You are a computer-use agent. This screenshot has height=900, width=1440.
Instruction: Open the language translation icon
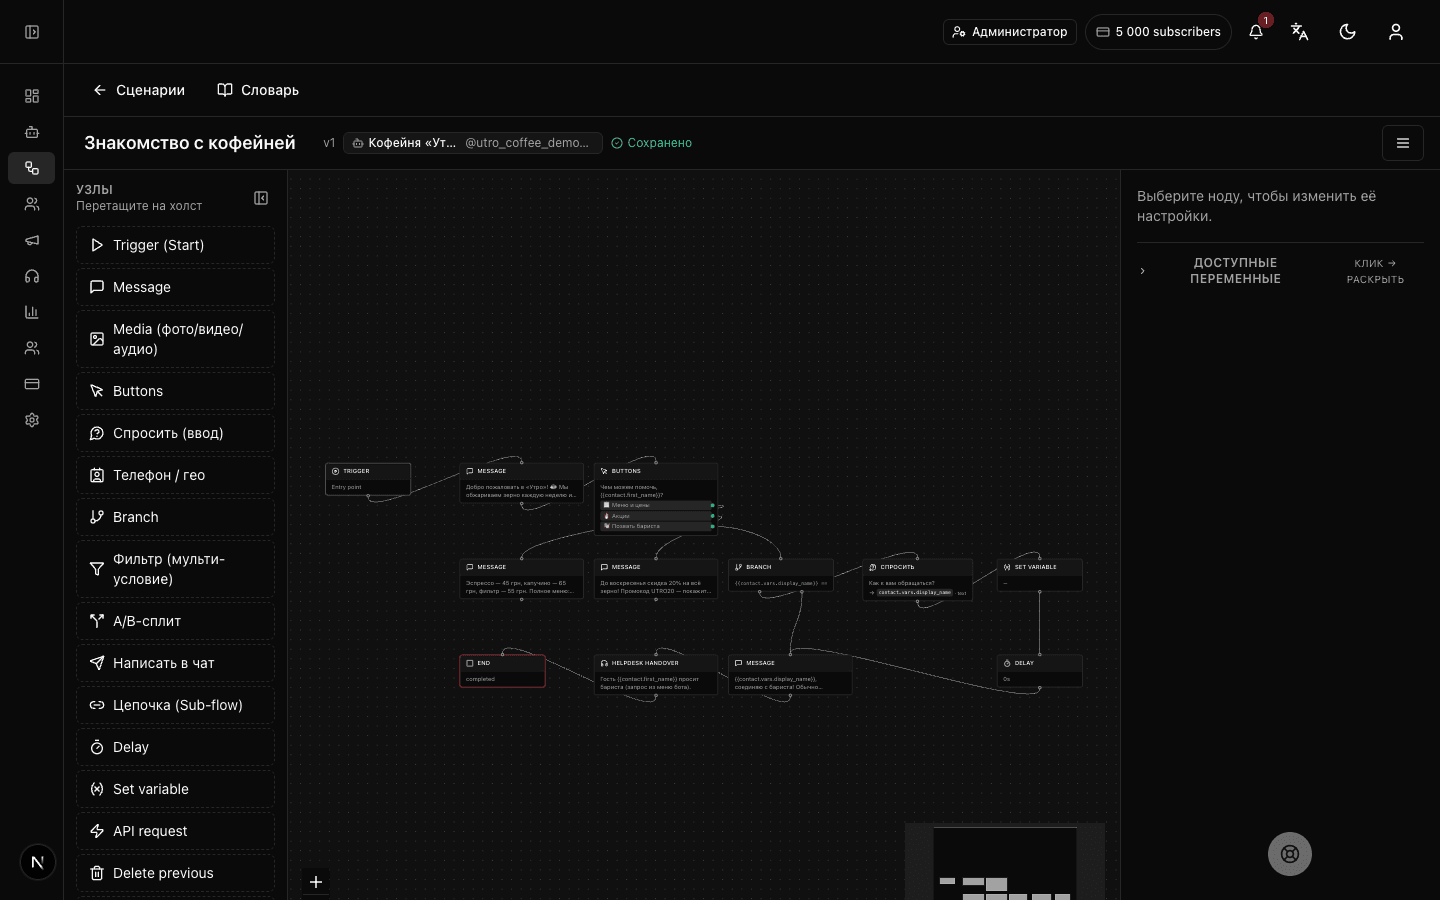pos(1300,32)
